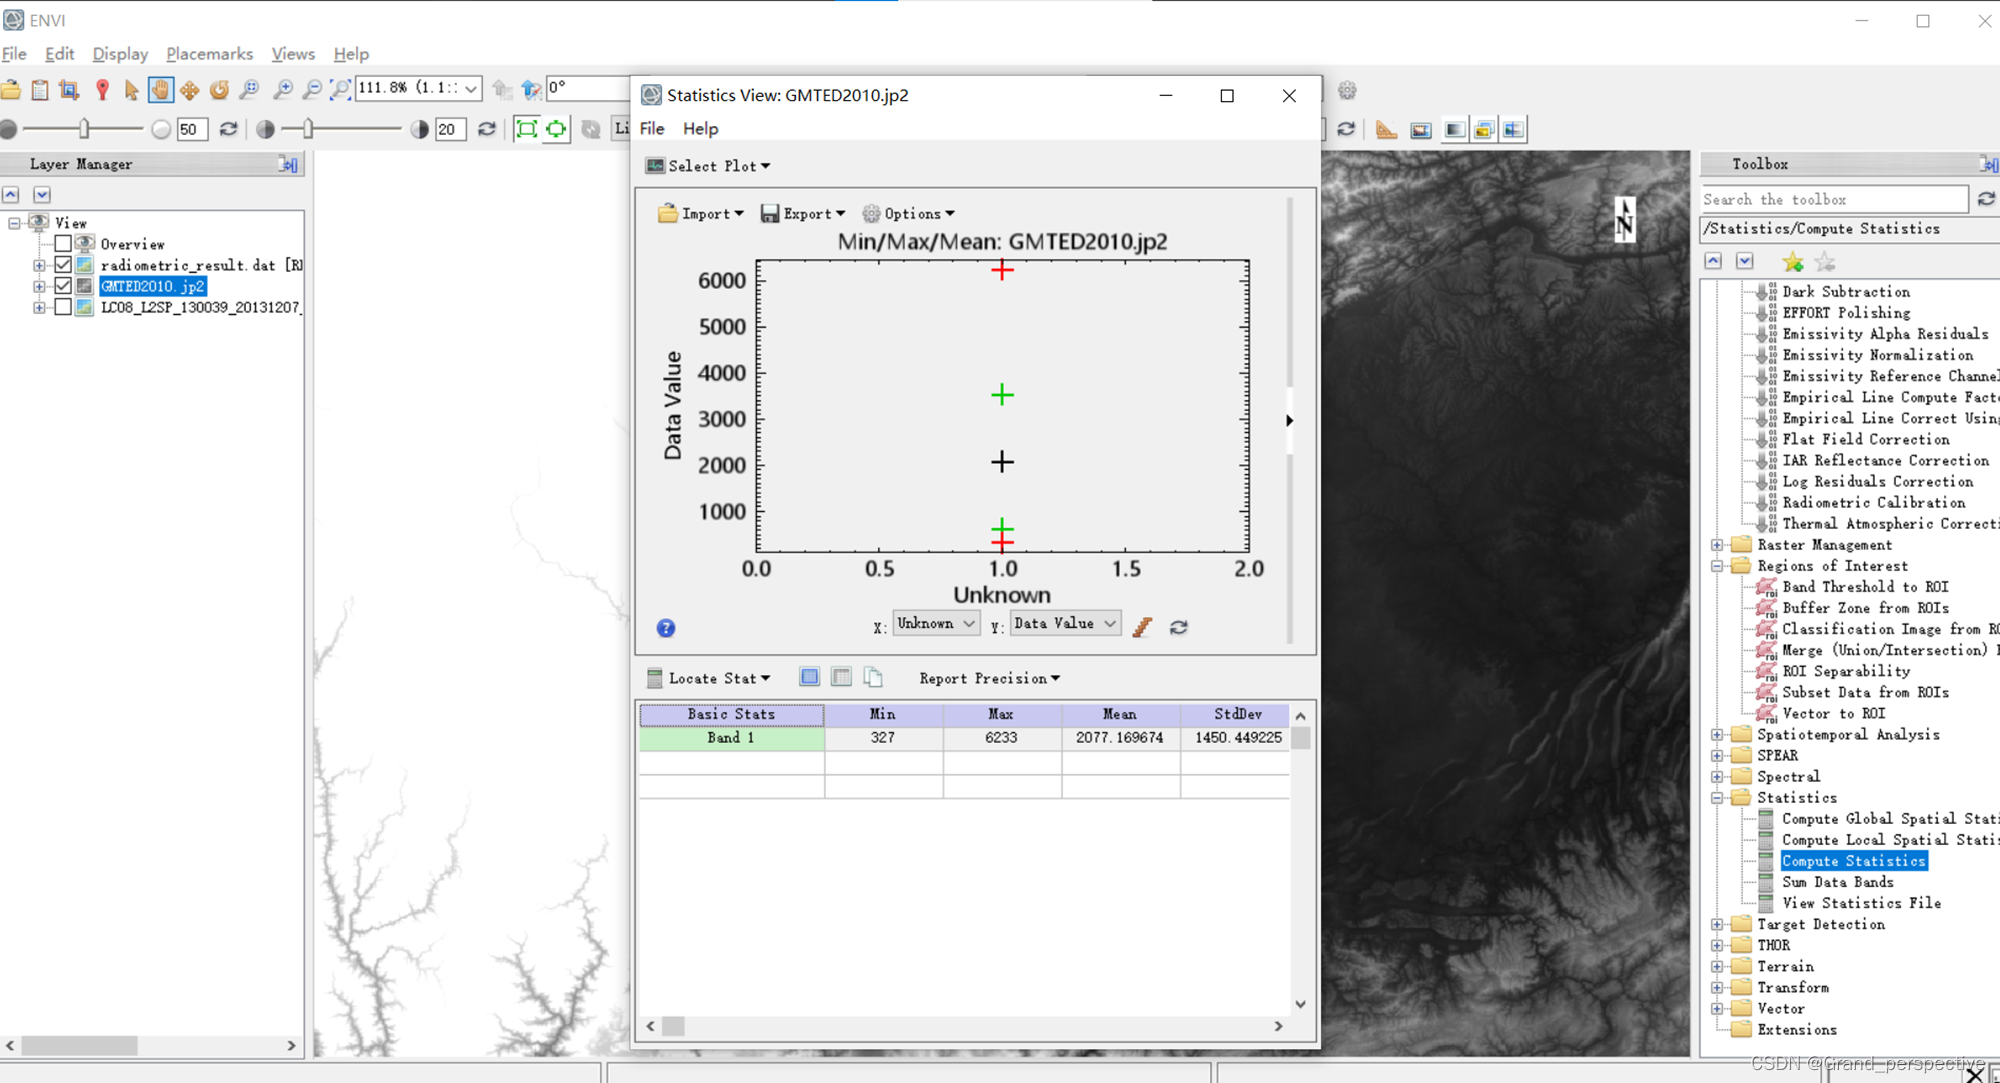Screen dimensions: 2000x1083
Task: Reset the plot range refresh icon
Action: pyautogui.click(x=1179, y=627)
